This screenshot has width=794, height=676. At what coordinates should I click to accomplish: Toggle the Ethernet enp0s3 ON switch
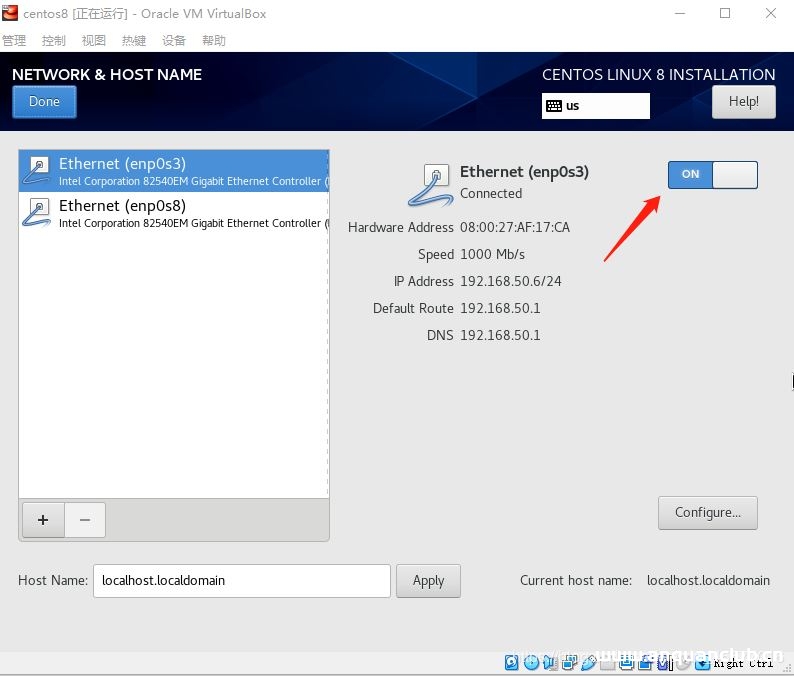click(x=712, y=175)
